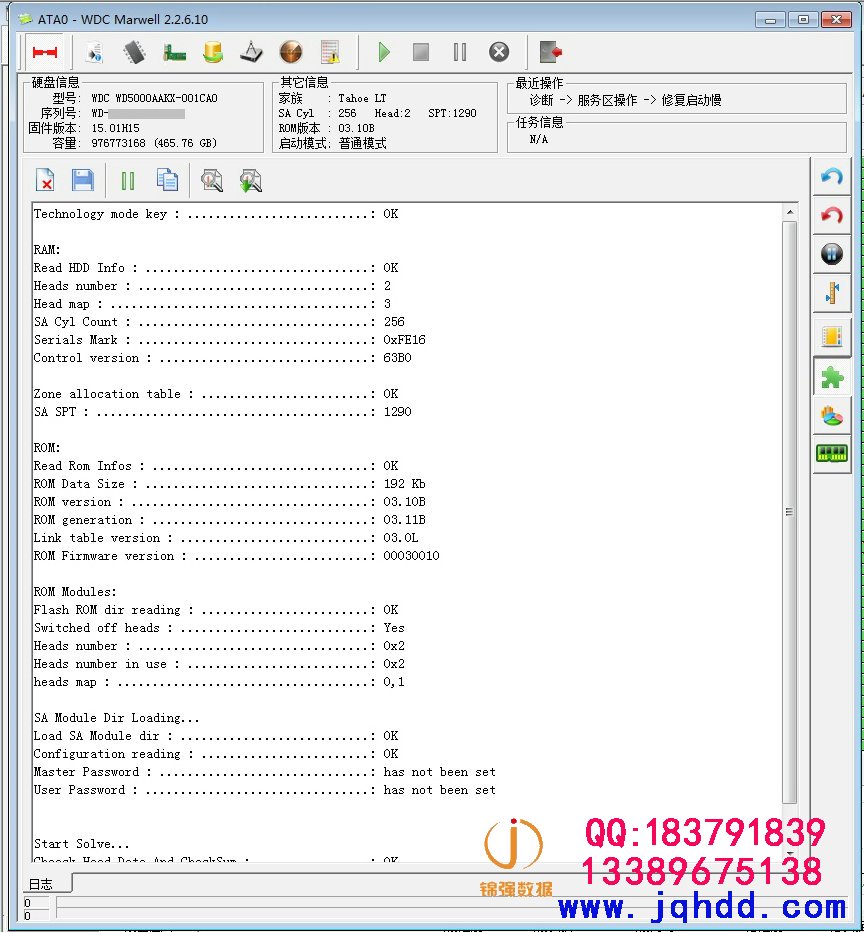Open the yellow notebook sidebar icon
Viewport: 864px width, 932px height.
coord(831,337)
